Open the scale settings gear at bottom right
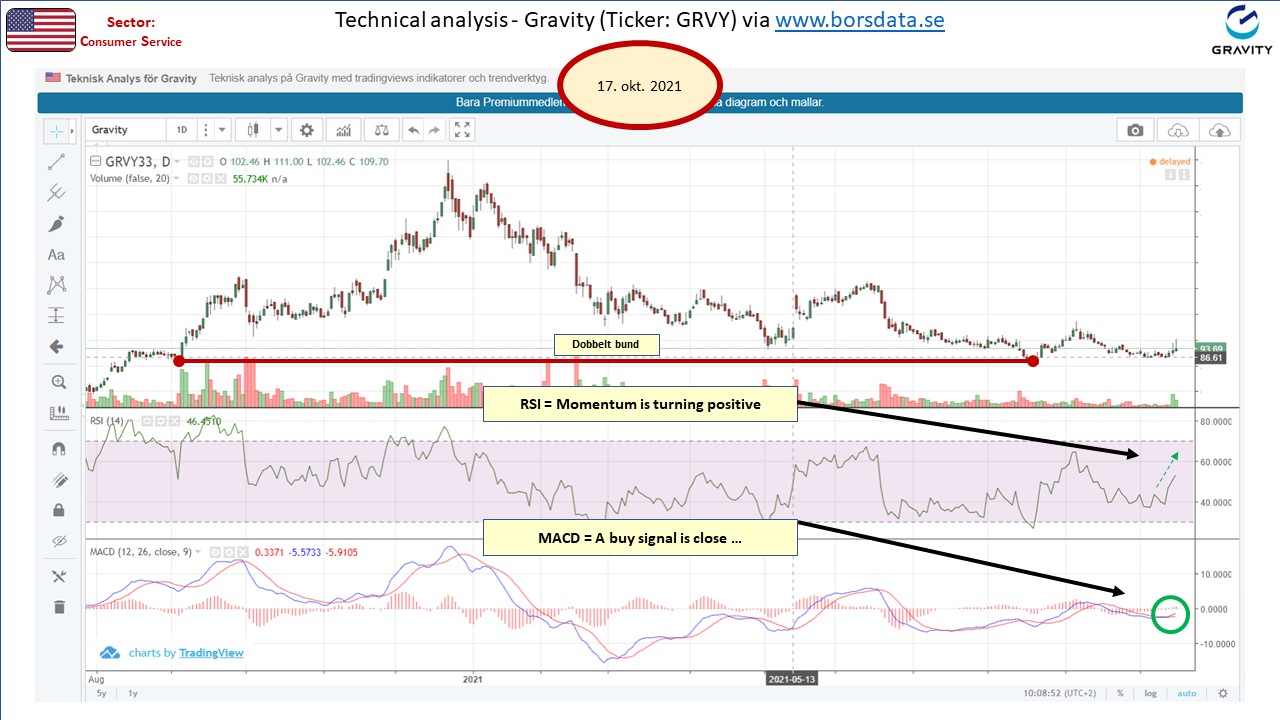This screenshot has height=720, width=1280. click(x=1222, y=693)
